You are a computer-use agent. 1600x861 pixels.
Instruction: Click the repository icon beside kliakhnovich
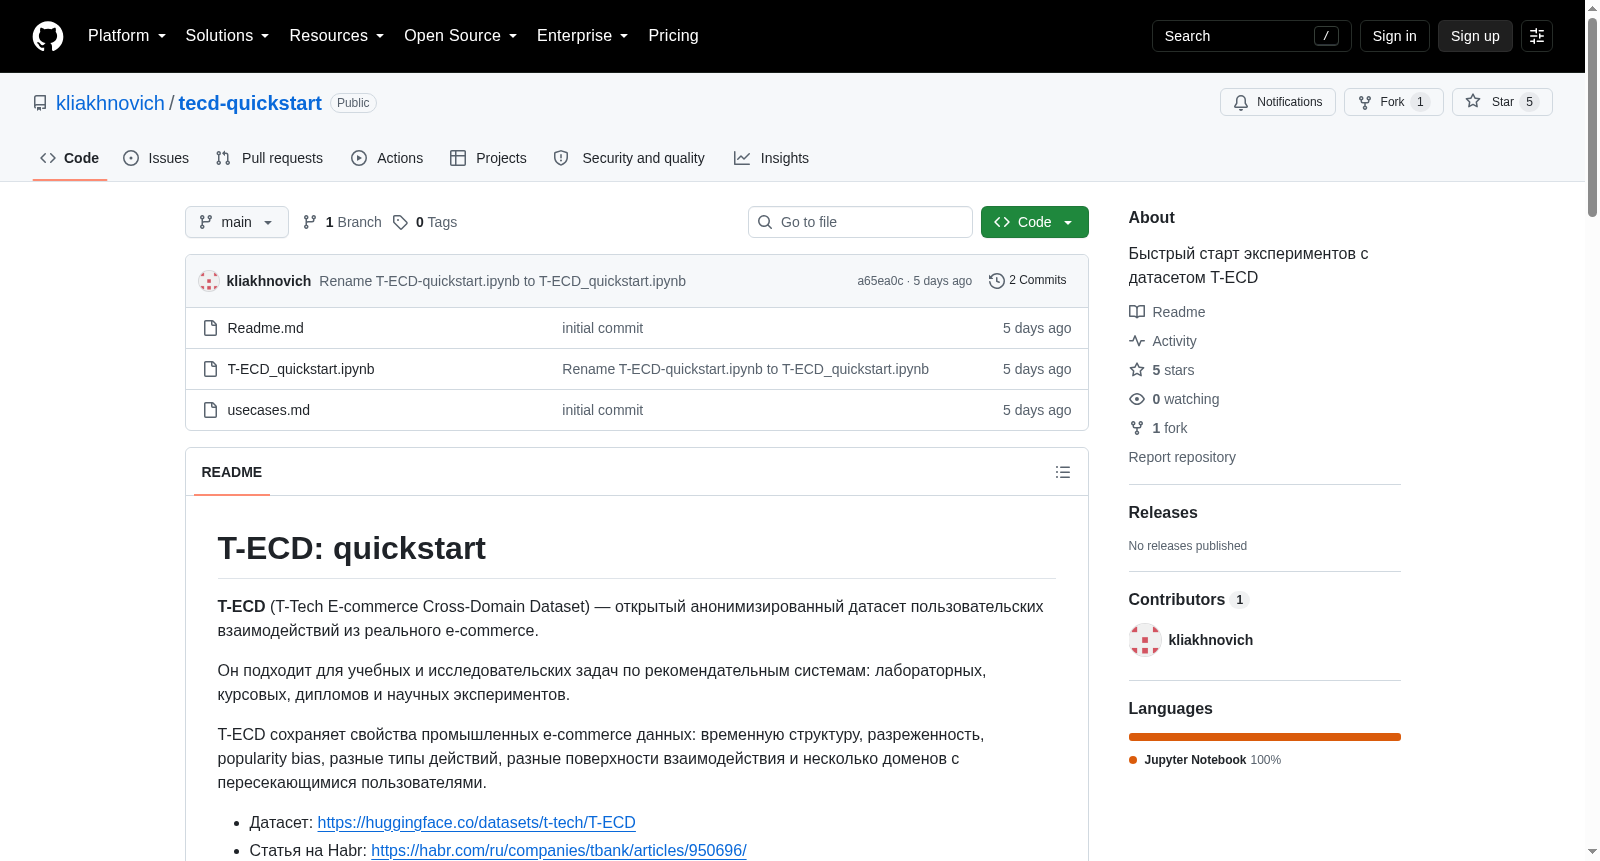click(x=40, y=103)
